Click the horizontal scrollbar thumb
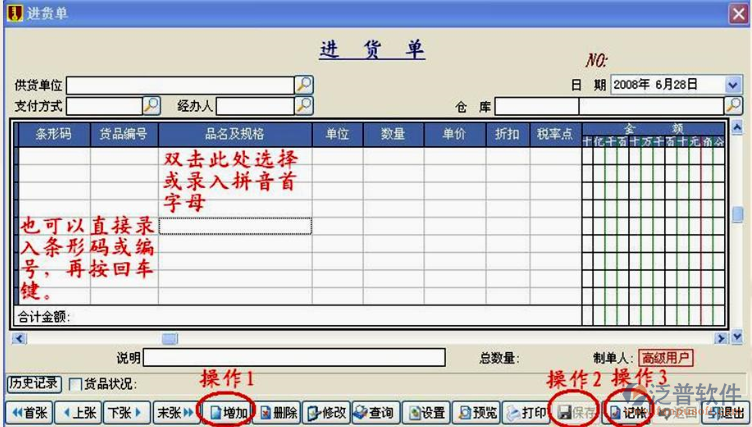This screenshot has width=752, height=427. pyautogui.click(x=170, y=339)
